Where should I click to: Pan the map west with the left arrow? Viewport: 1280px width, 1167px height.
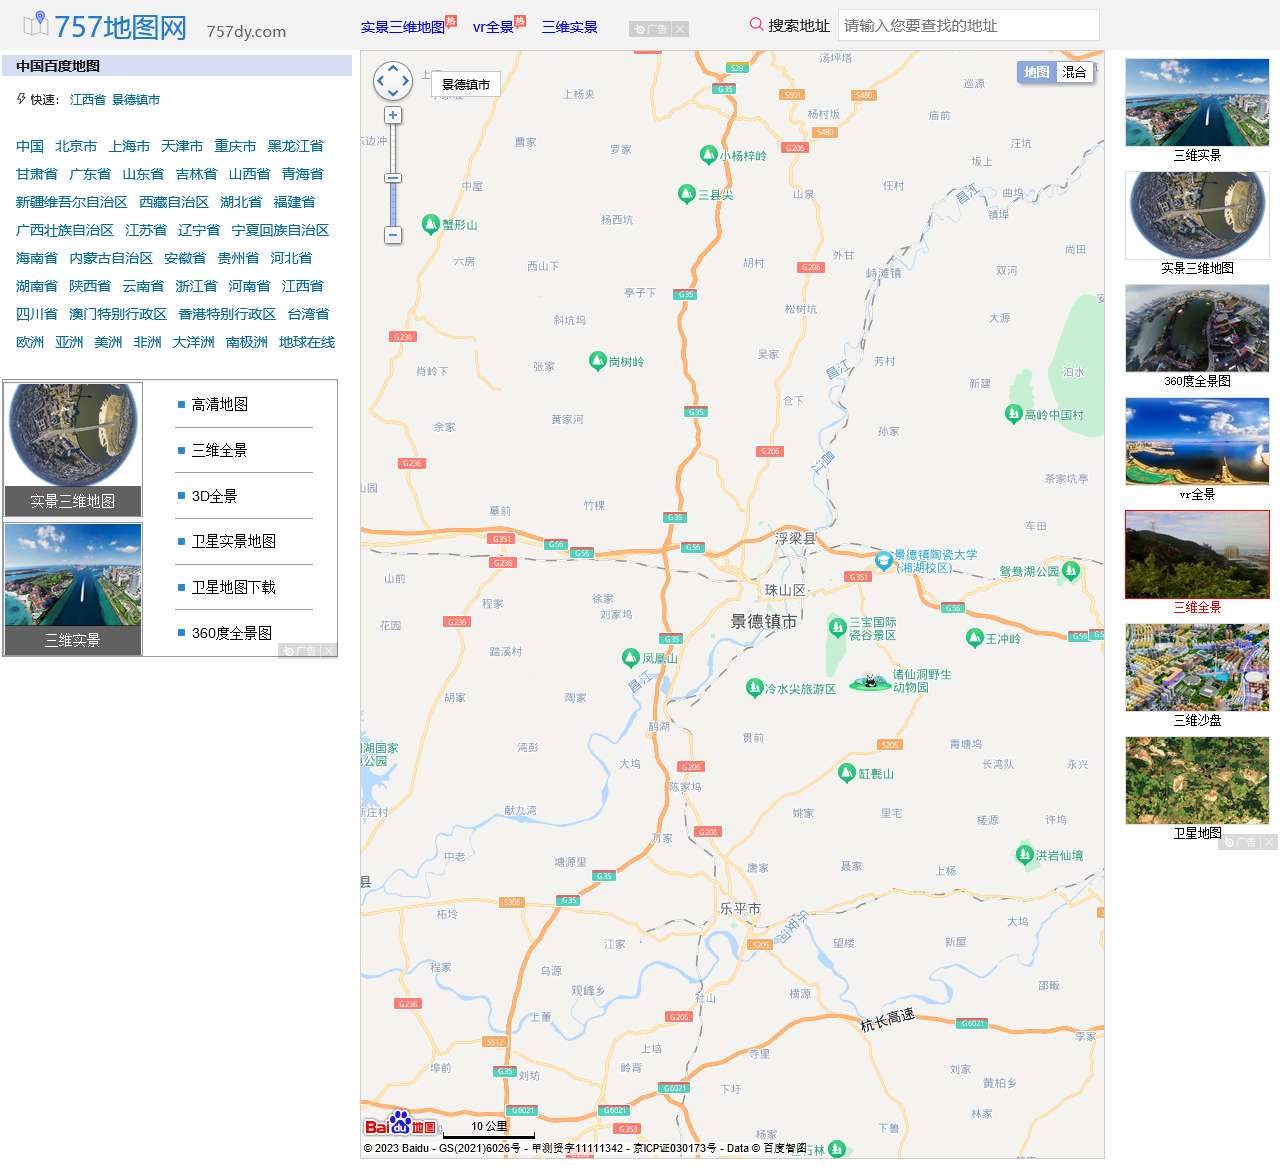(380, 81)
